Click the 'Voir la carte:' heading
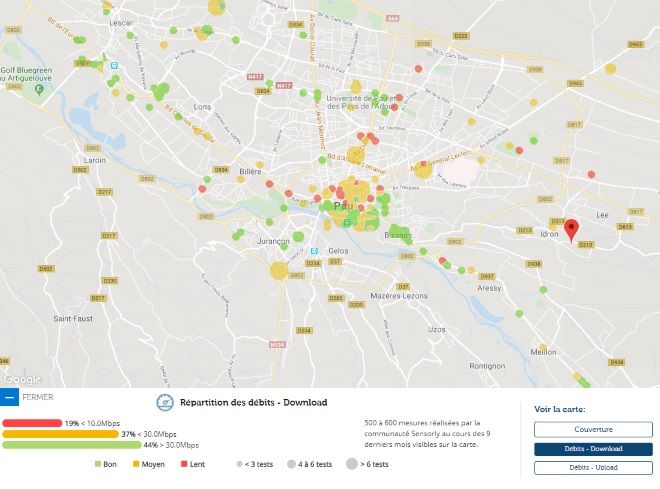 (x=560, y=409)
